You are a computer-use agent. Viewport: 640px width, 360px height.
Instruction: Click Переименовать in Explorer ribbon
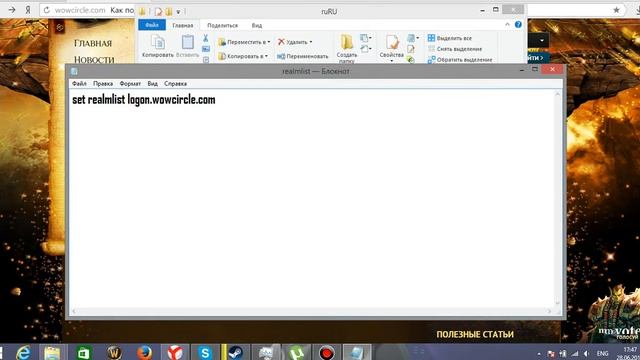302,56
